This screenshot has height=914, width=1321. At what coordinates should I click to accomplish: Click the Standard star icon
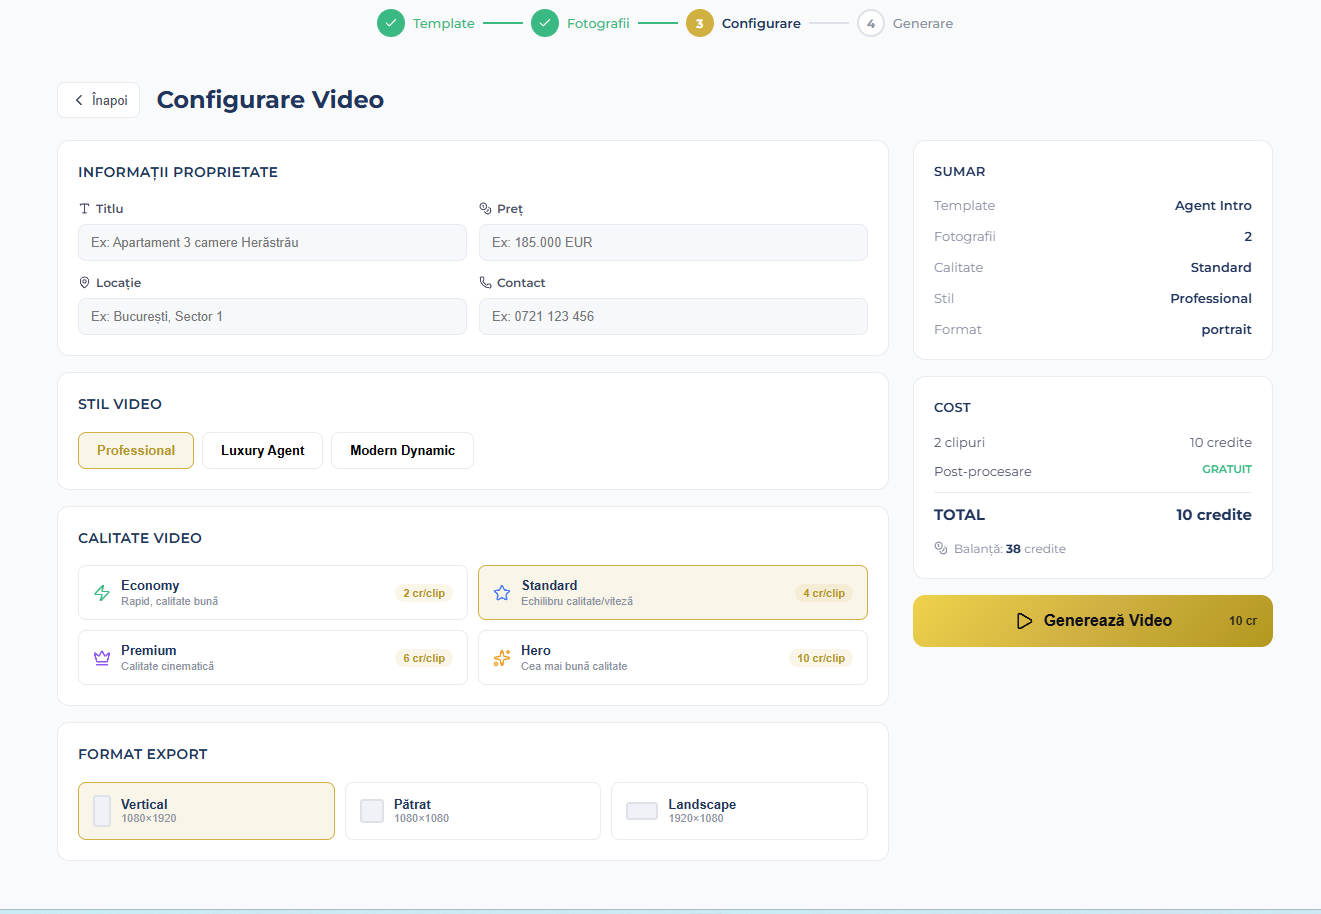click(x=502, y=593)
